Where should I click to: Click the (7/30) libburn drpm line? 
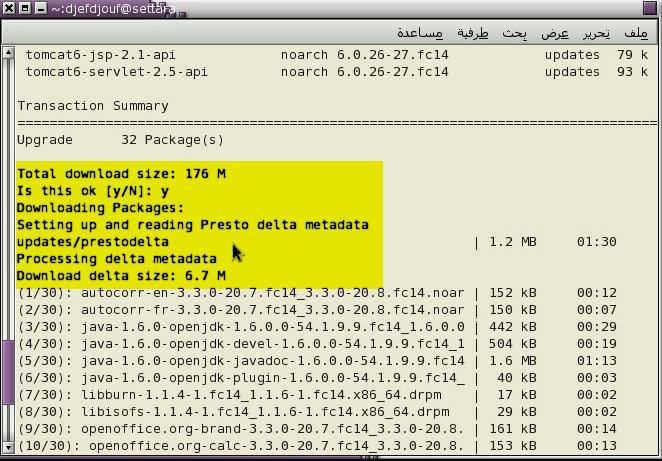(x=317, y=395)
